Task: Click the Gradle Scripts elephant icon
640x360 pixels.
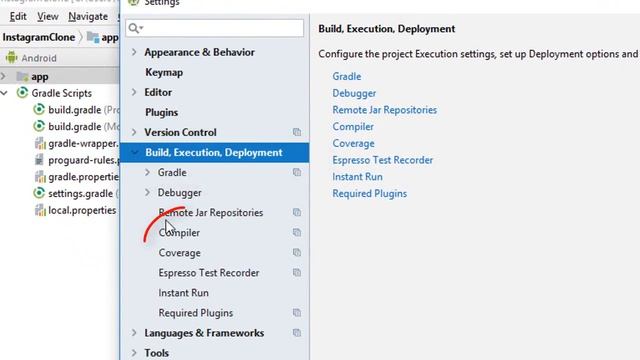Action: [22, 93]
